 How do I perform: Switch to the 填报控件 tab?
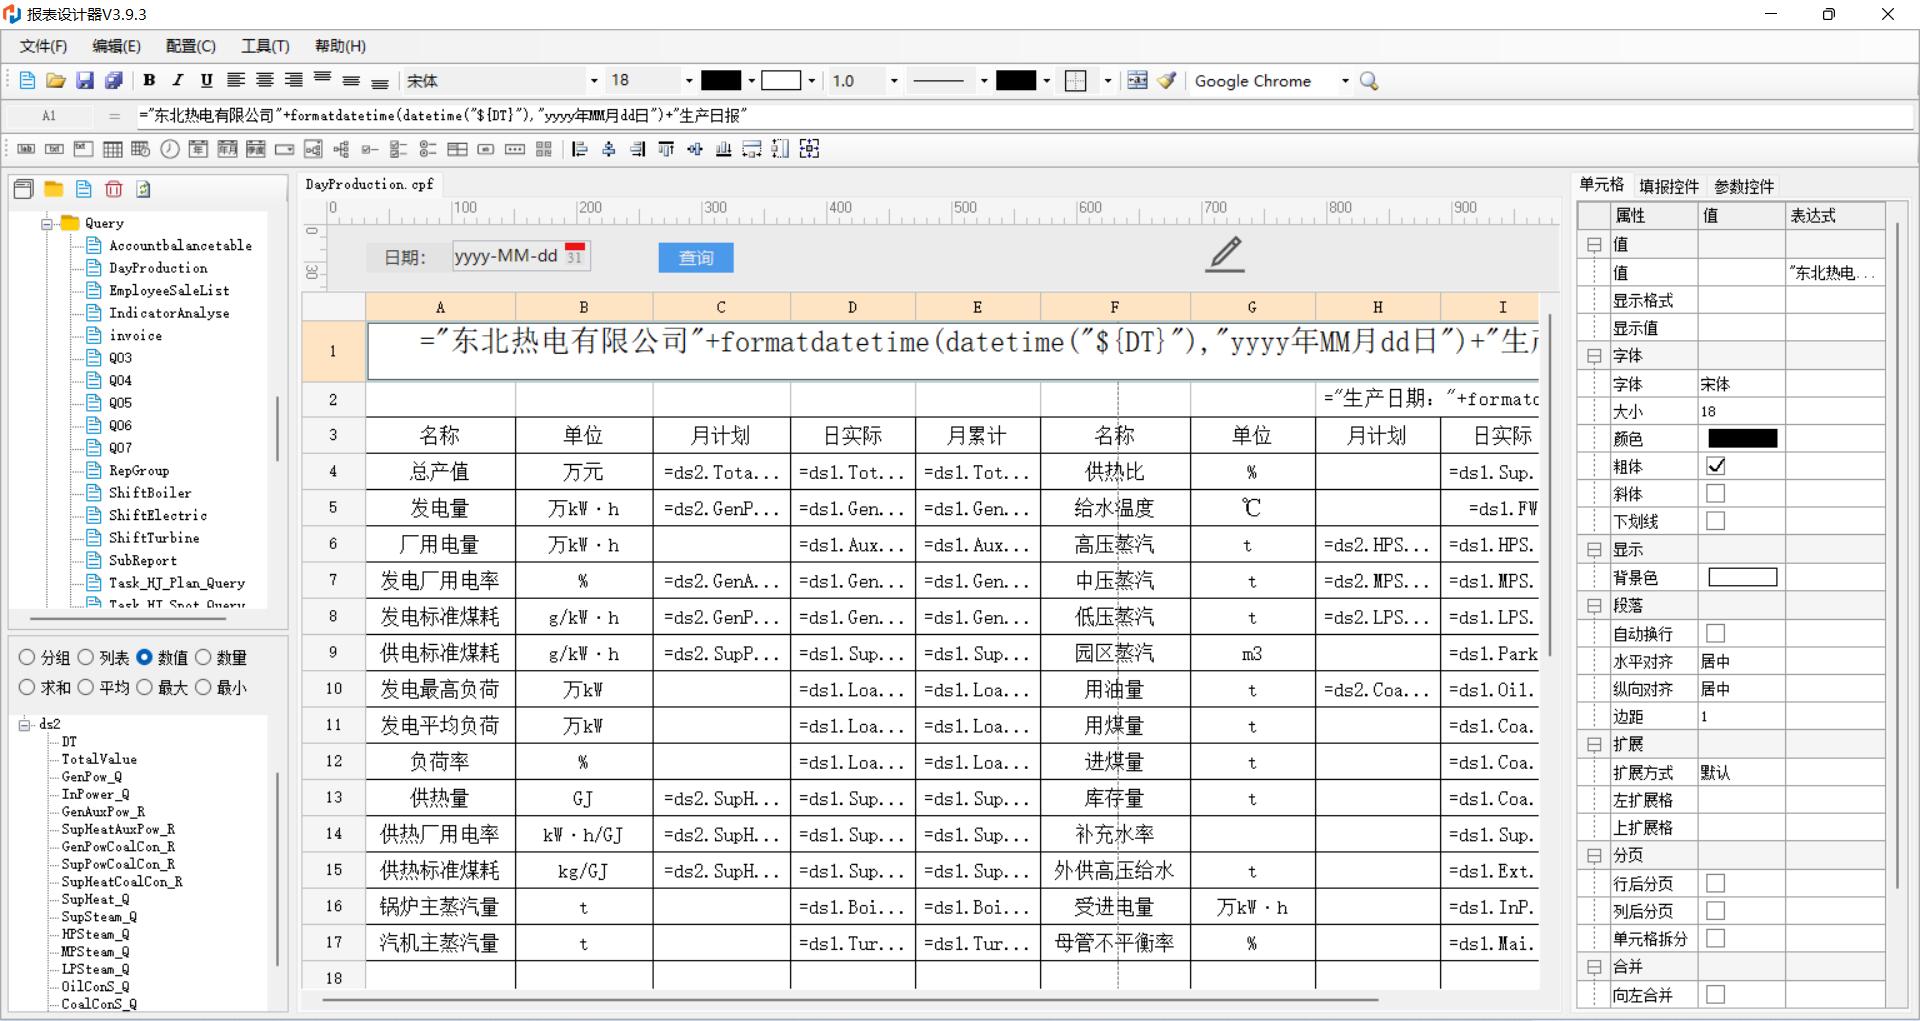tap(1669, 186)
